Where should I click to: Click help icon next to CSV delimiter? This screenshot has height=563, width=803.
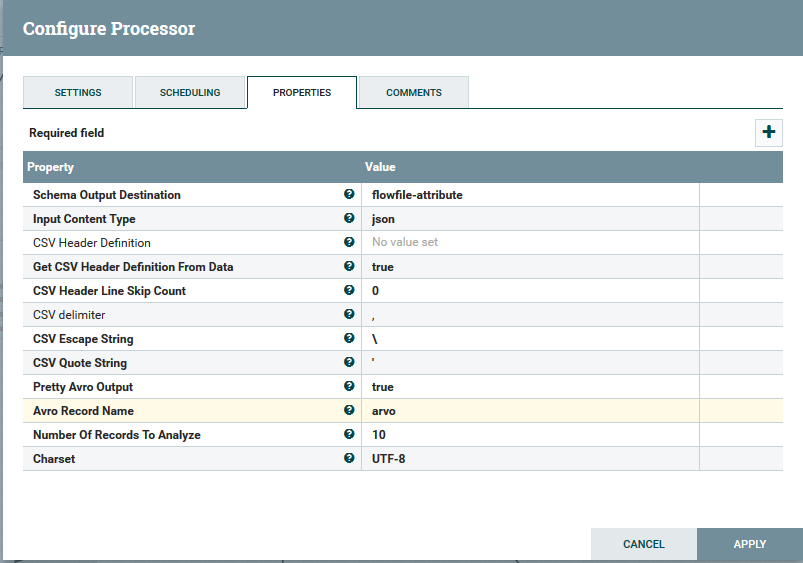(349, 314)
